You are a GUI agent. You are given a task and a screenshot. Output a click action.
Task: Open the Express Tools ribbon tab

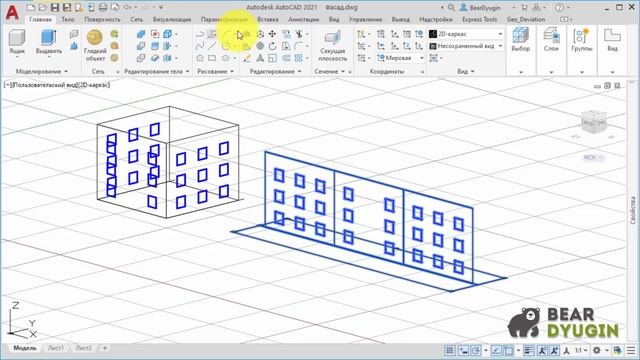click(x=480, y=19)
